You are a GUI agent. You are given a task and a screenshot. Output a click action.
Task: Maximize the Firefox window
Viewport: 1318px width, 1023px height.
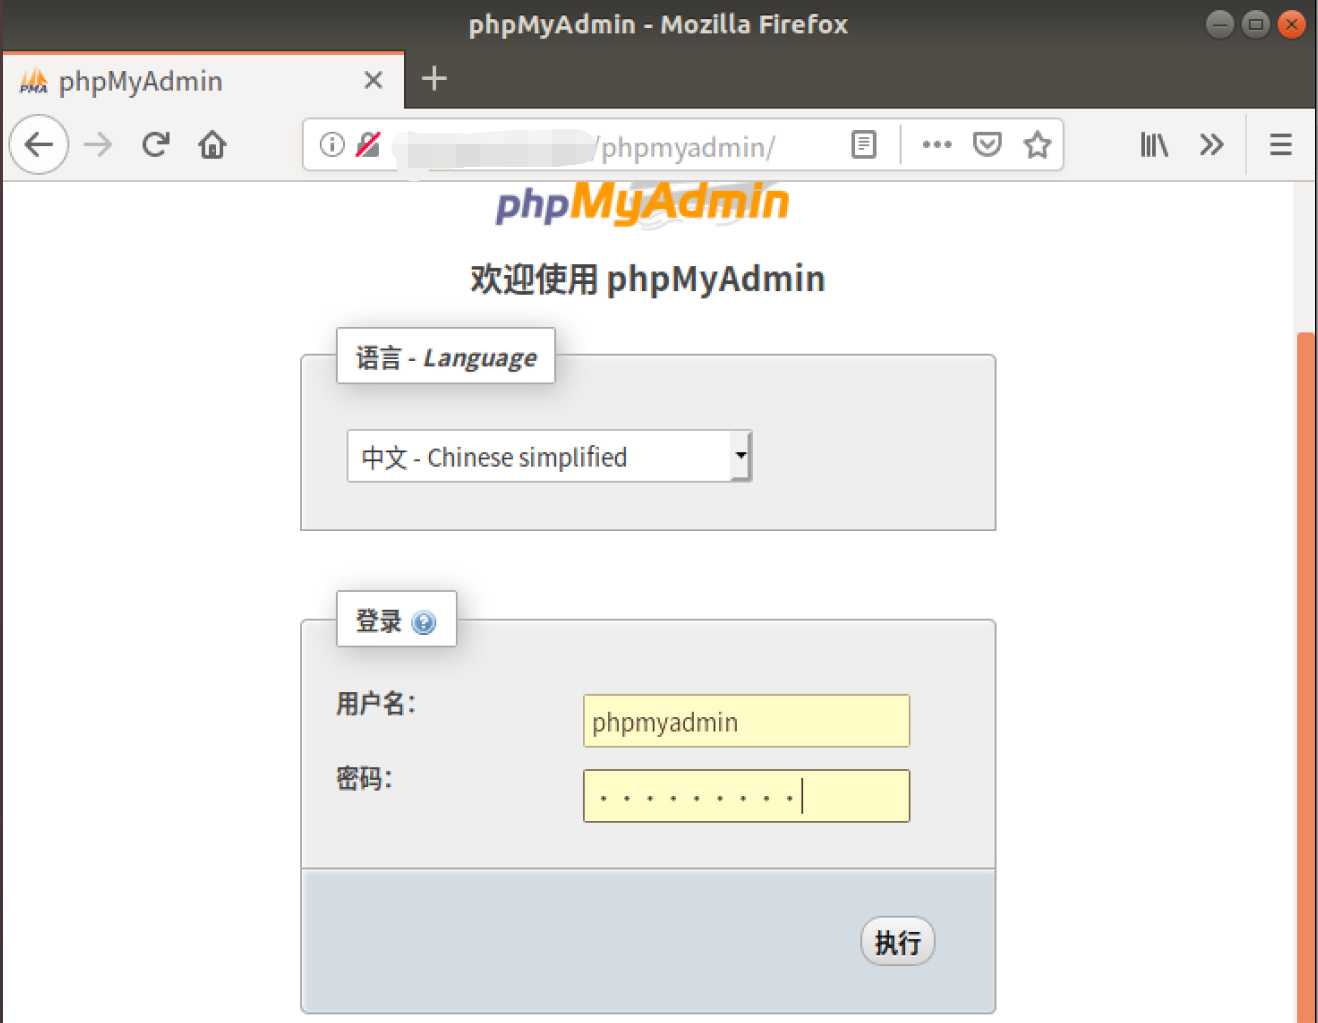[1256, 24]
